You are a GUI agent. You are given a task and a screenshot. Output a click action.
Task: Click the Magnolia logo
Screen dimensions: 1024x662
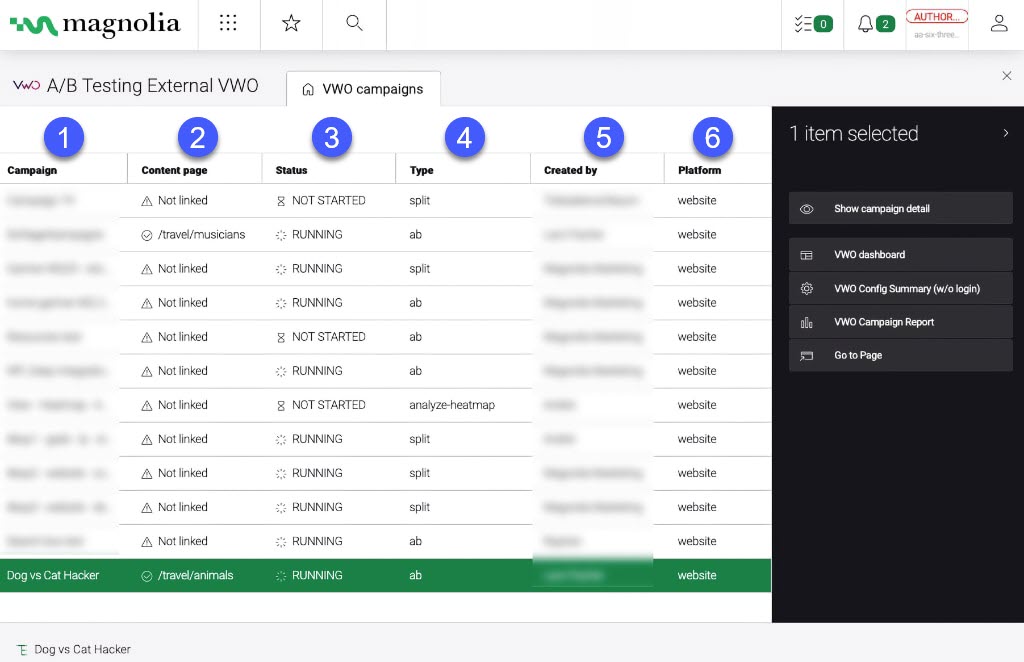(95, 25)
